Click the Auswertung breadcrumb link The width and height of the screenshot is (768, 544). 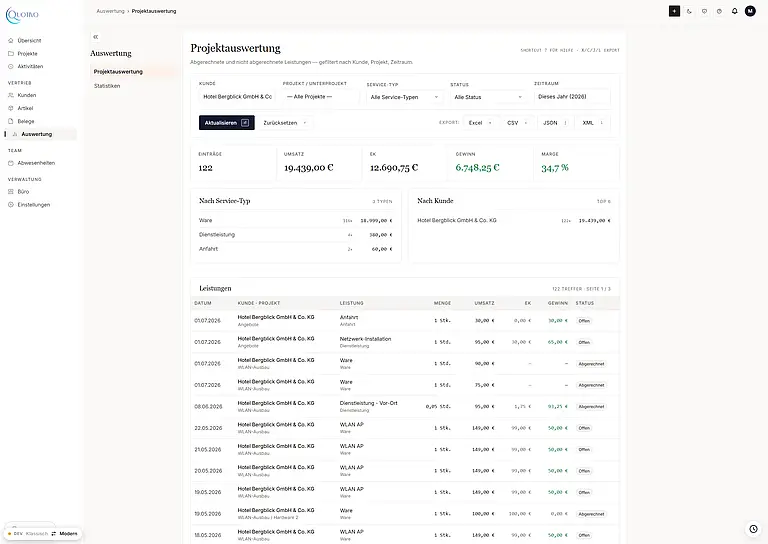(x=110, y=11)
